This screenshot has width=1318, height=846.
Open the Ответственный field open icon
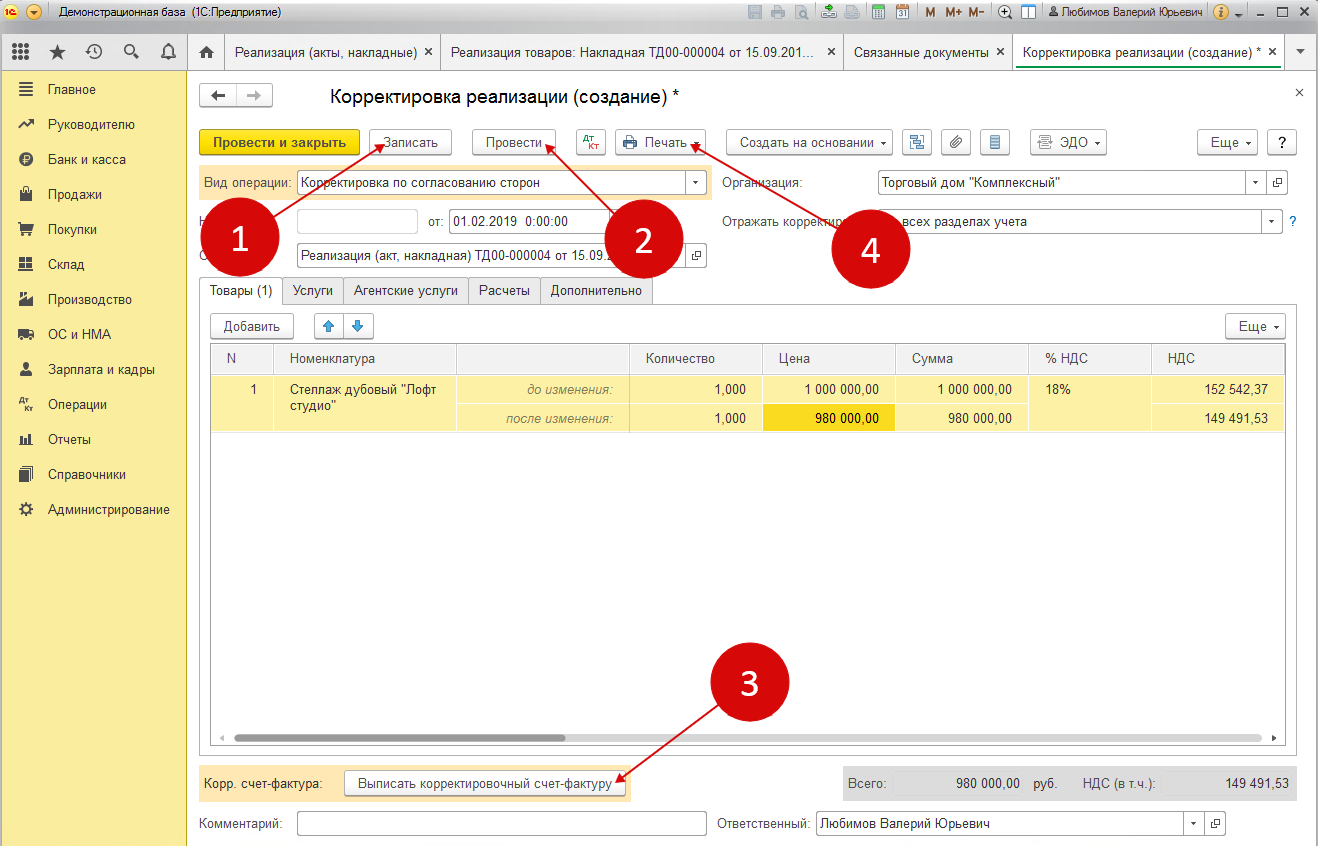1215,824
